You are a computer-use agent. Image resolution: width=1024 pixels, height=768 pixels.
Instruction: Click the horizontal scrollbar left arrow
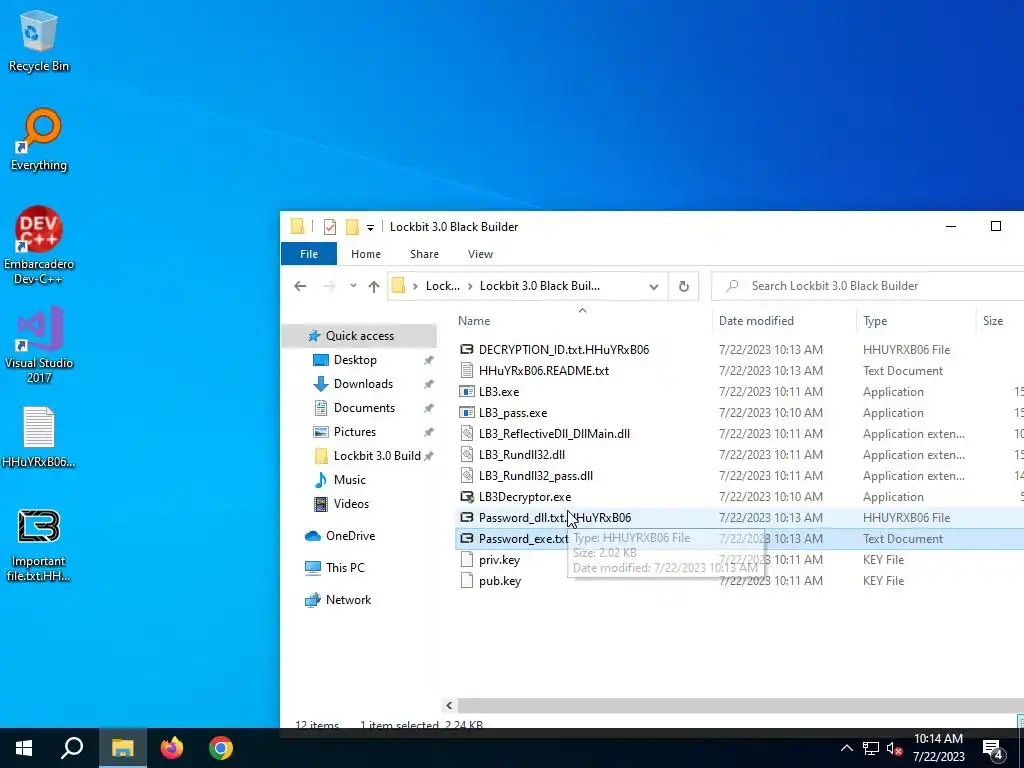(449, 705)
